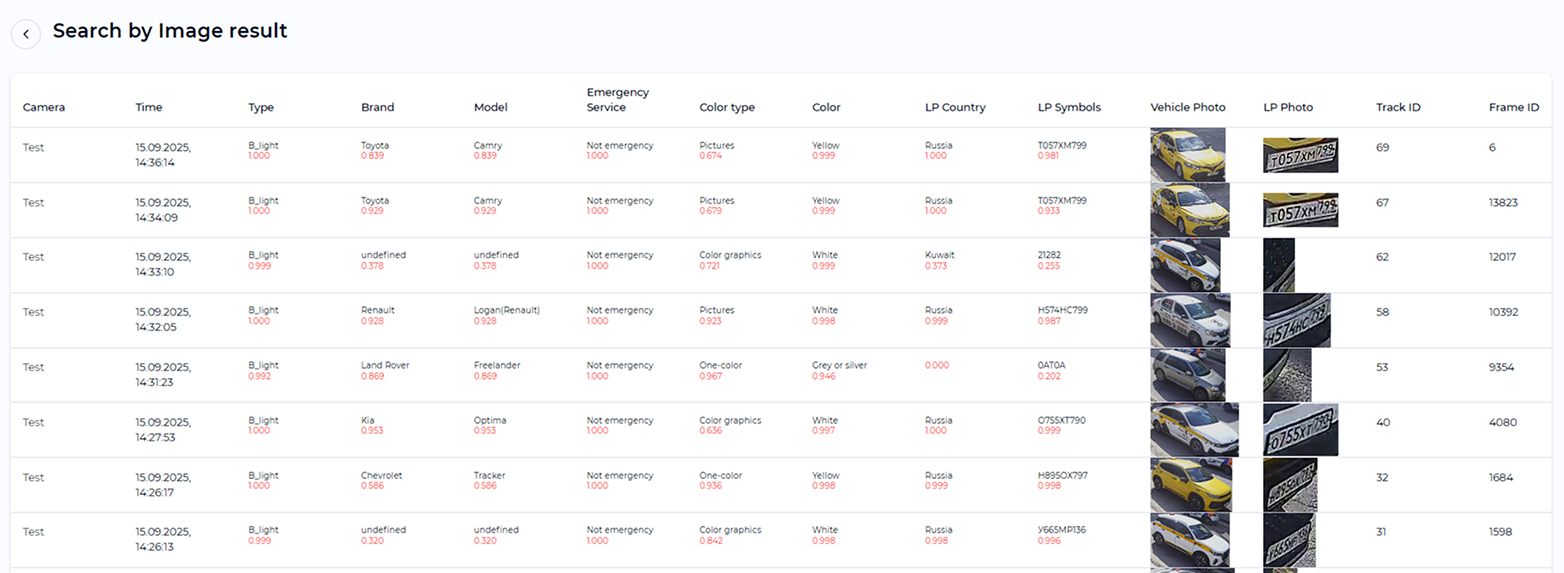Click the Time column header
This screenshot has width=1564, height=573.
point(149,107)
